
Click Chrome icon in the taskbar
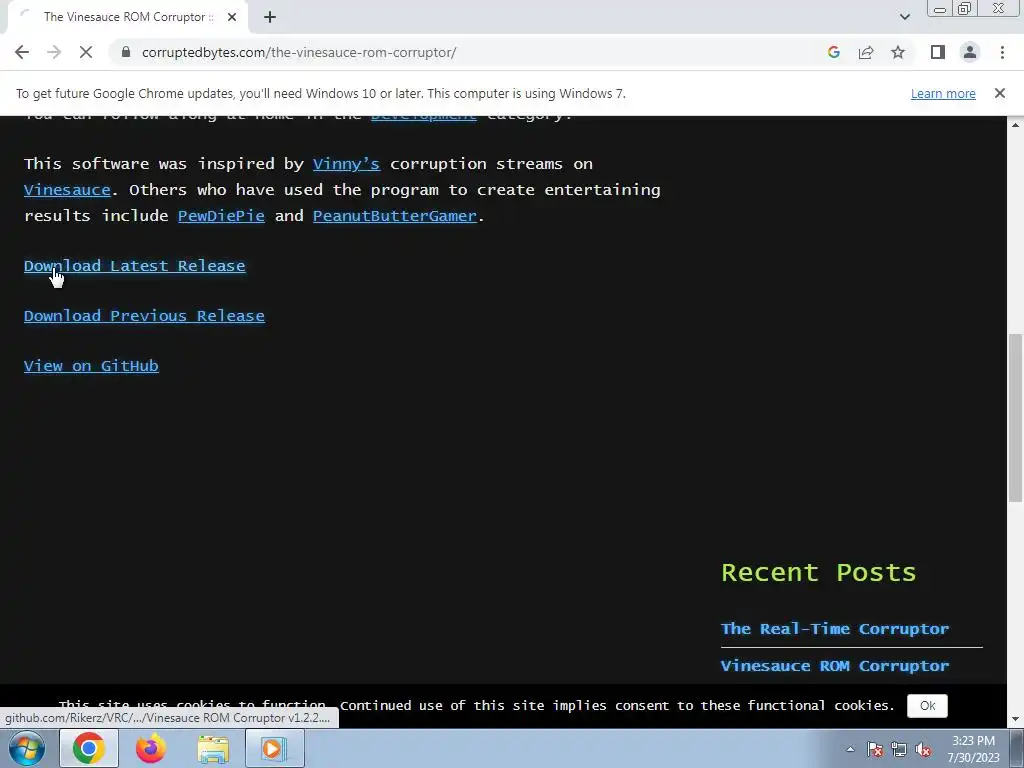point(89,748)
